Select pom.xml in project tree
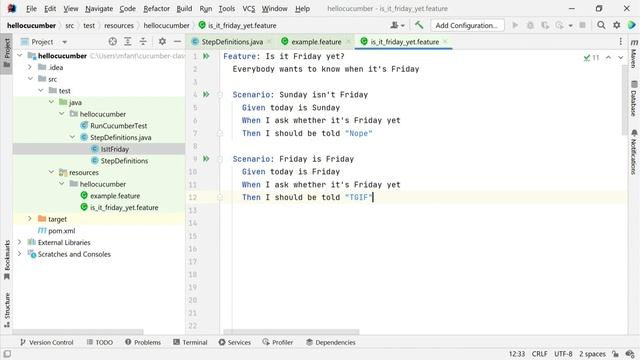 coord(61,231)
